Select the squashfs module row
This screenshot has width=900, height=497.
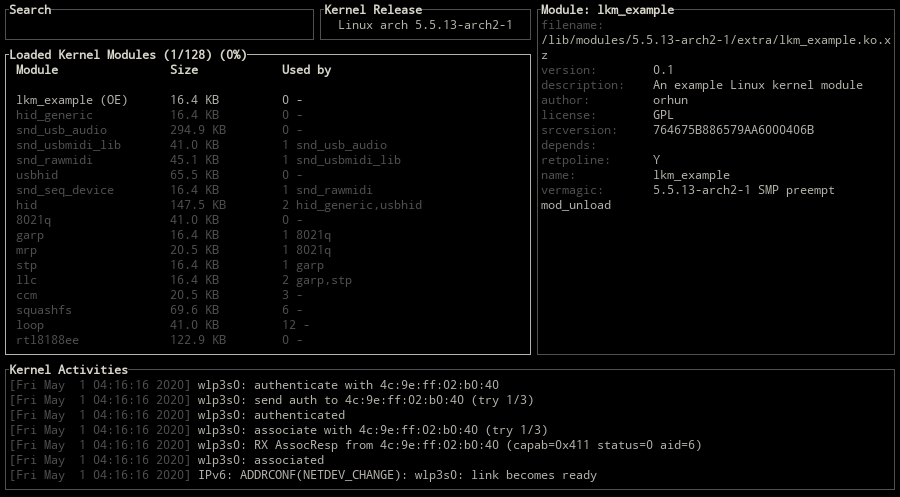point(267,310)
